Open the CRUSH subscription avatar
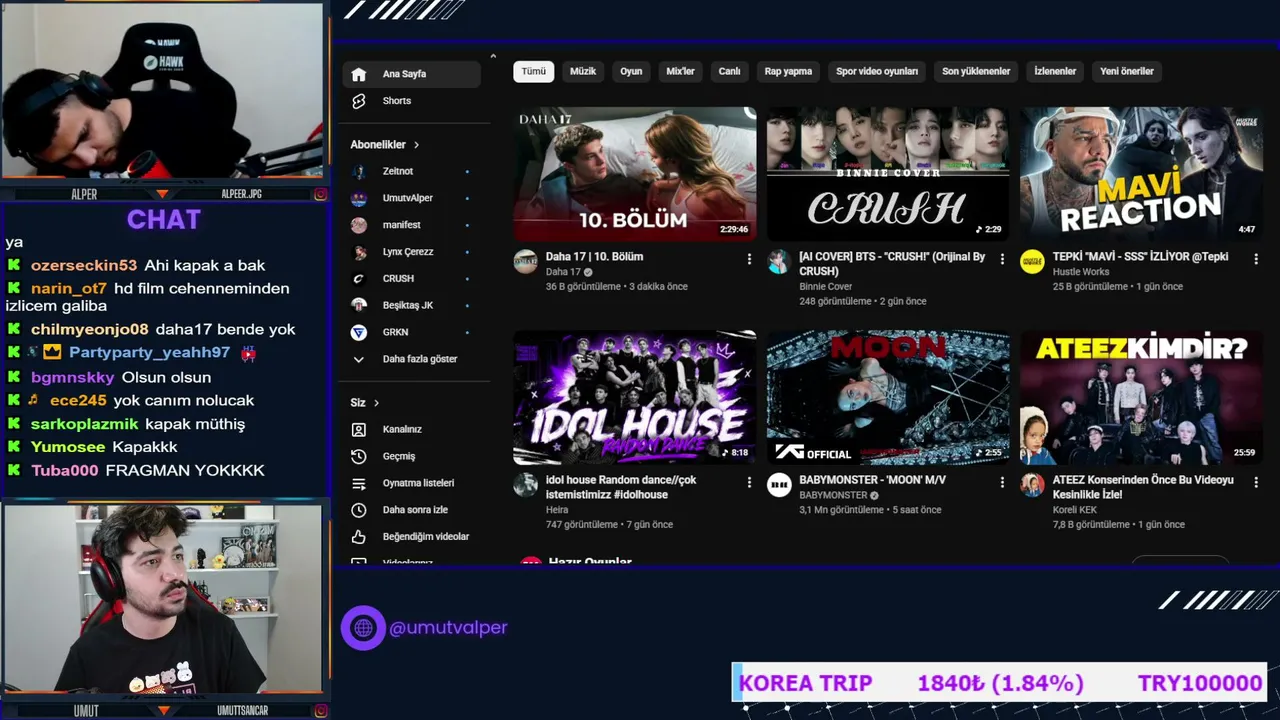1280x720 pixels. [x=359, y=278]
